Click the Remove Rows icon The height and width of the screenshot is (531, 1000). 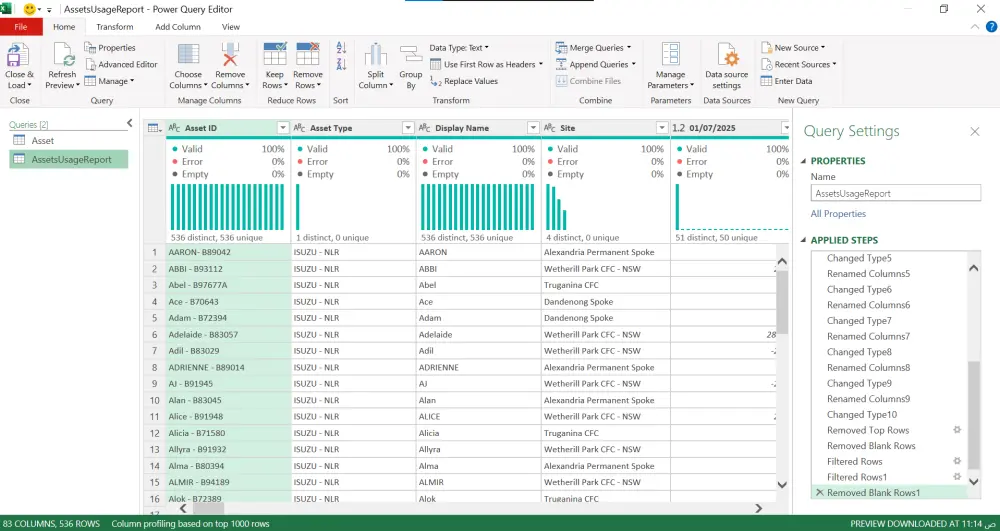[x=308, y=55]
